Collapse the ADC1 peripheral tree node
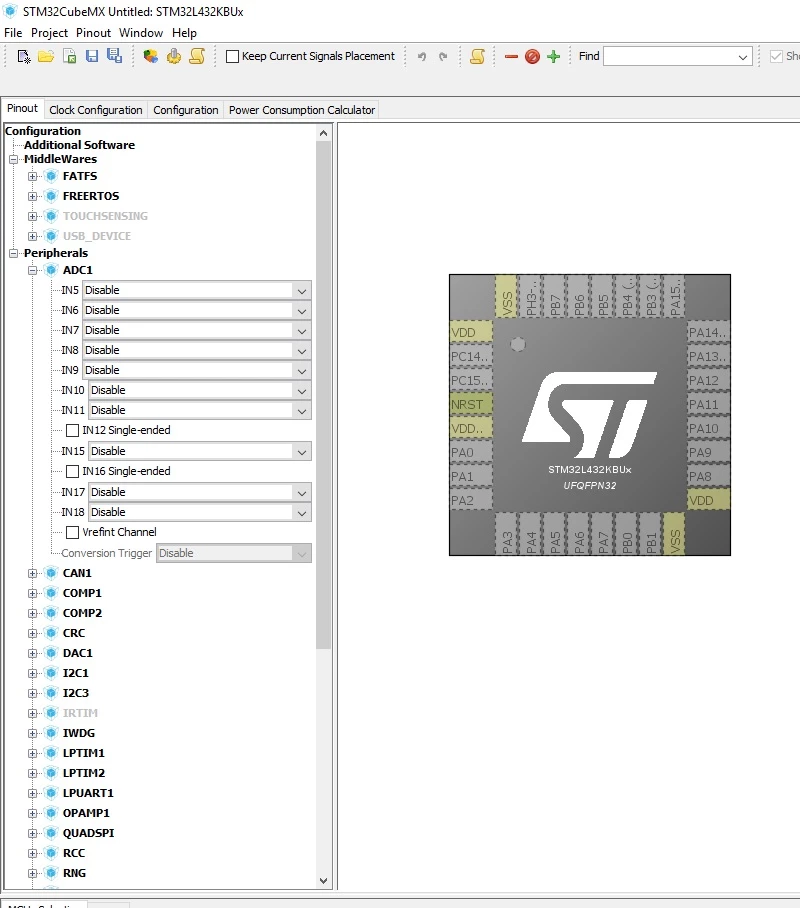Image resolution: width=800 pixels, height=908 pixels. 32,270
